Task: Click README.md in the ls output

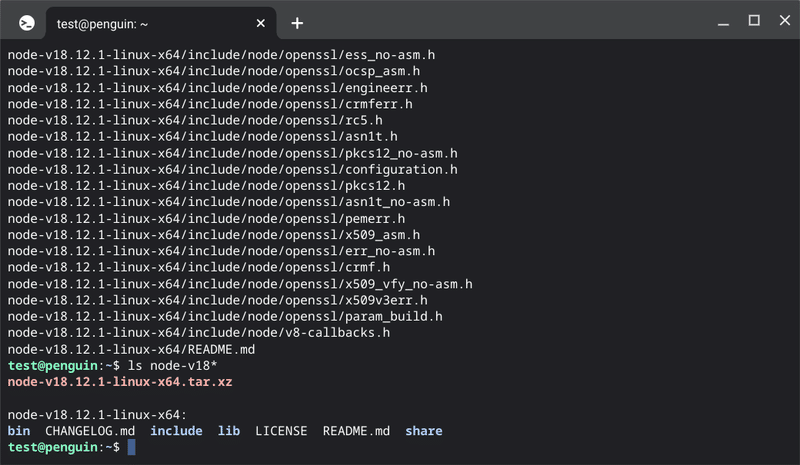Action: tap(356, 431)
